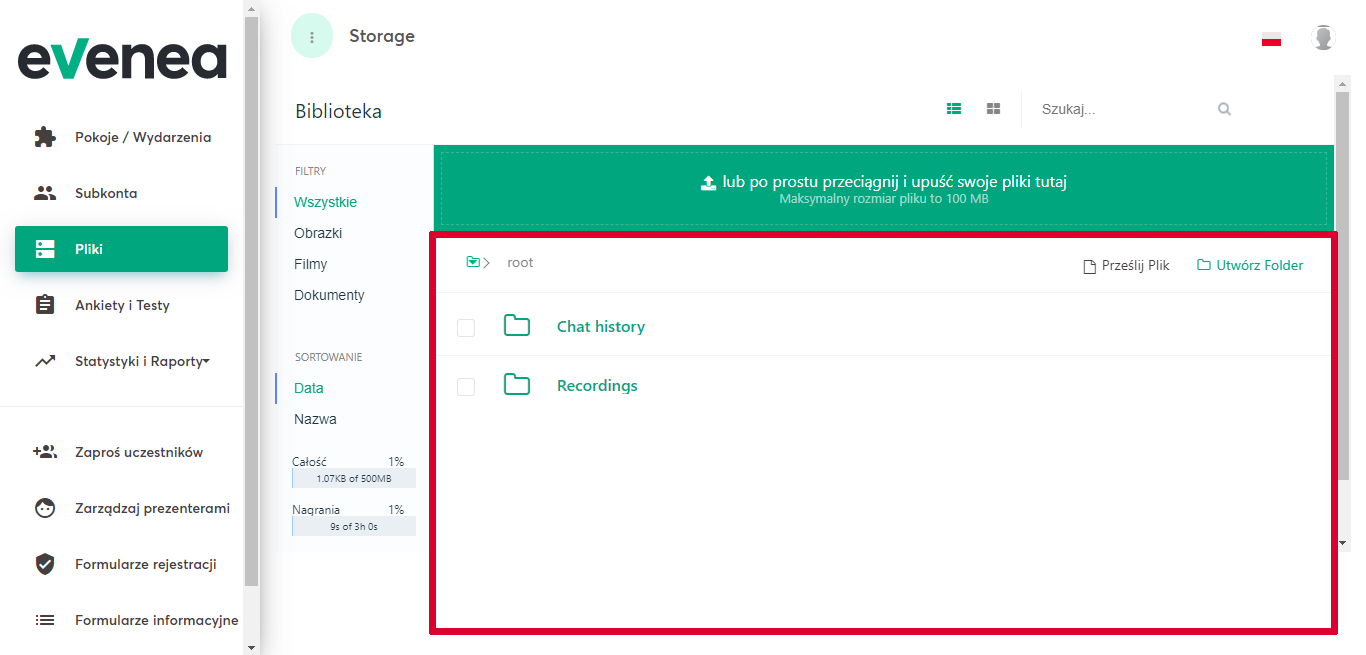The height and width of the screenshot is (655, 1366).
Task: Open the user avatar profile menu
Action: click(x=1323, y=38)
